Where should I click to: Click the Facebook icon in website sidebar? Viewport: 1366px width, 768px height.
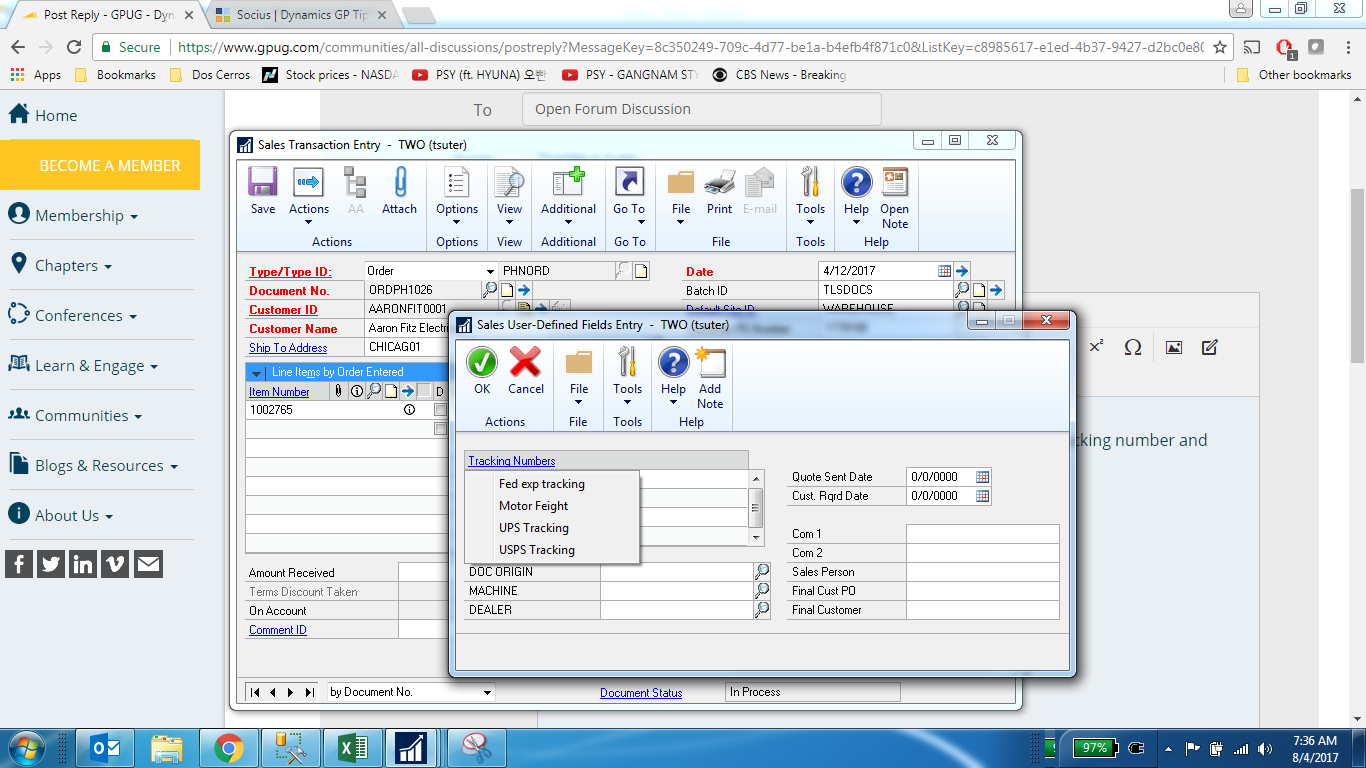pos(19,564)
